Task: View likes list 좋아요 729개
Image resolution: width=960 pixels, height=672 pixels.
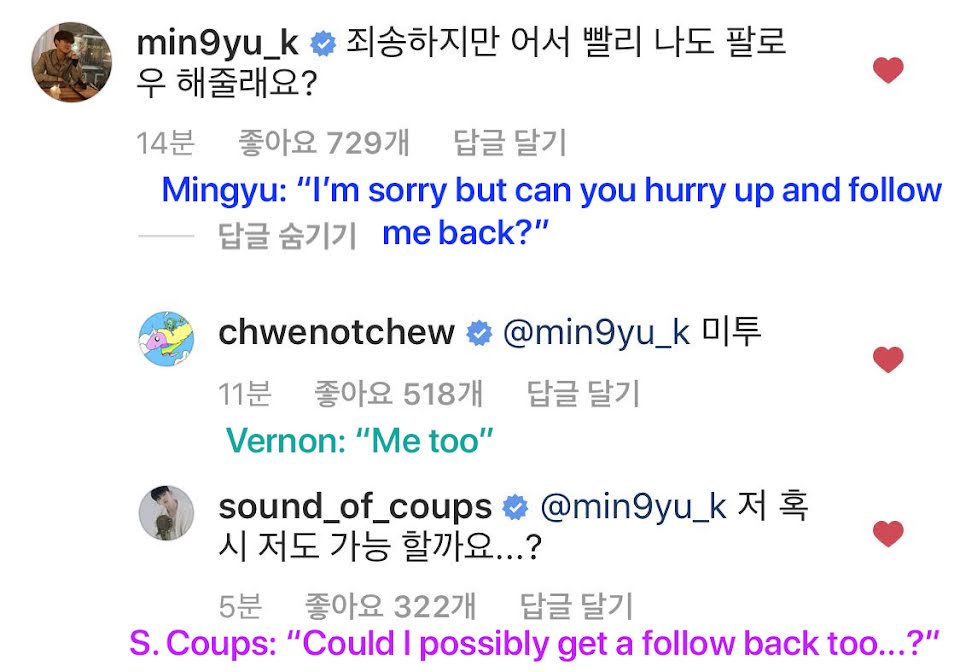Action: click(324, 143)
